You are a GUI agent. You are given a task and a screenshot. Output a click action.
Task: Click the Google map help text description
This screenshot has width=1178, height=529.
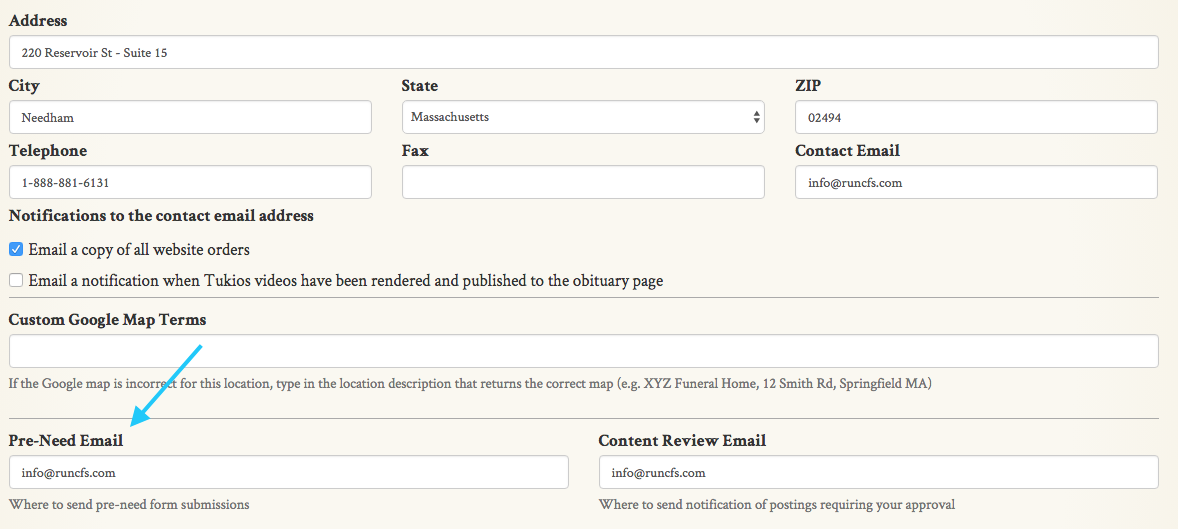tap(470, 383)
